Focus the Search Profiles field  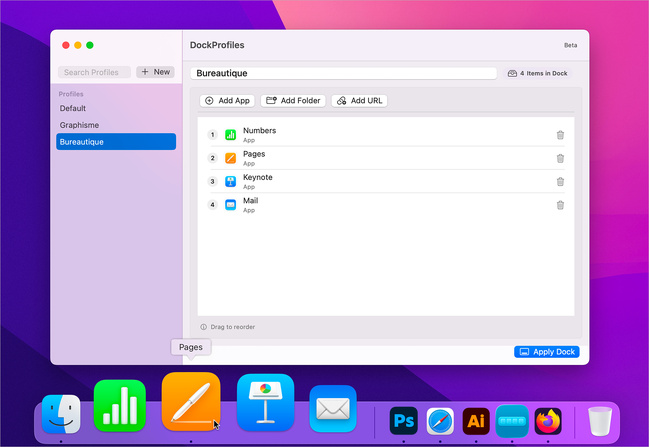click(x=94, y=72)
